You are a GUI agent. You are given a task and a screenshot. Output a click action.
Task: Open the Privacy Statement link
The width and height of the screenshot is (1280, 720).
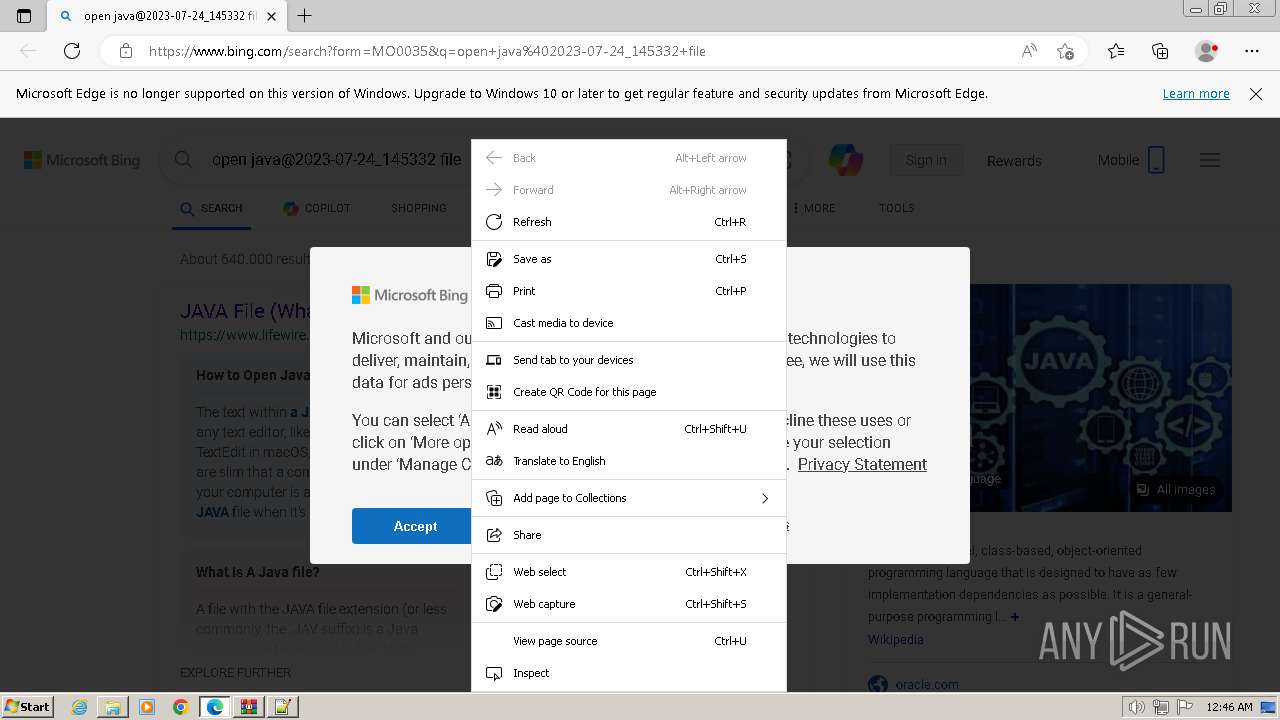tap(862, 464)
